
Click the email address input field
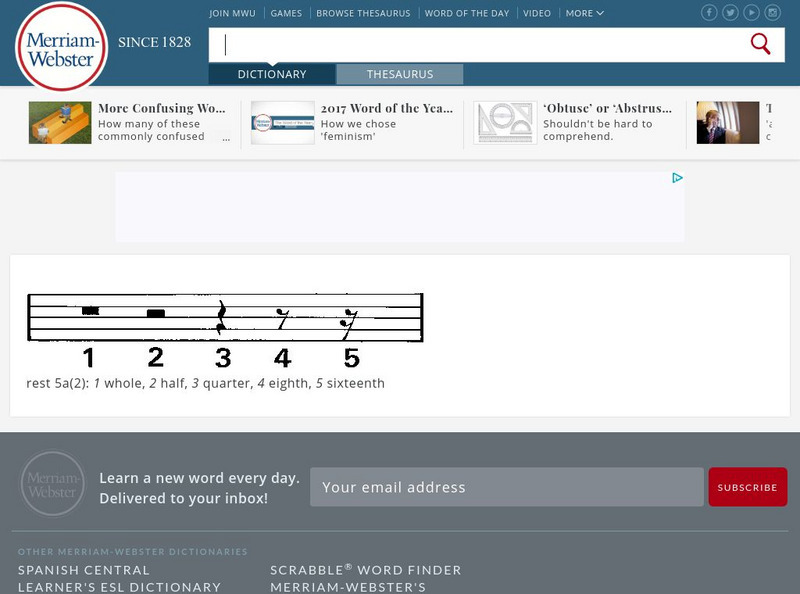(x=505, y=487)
